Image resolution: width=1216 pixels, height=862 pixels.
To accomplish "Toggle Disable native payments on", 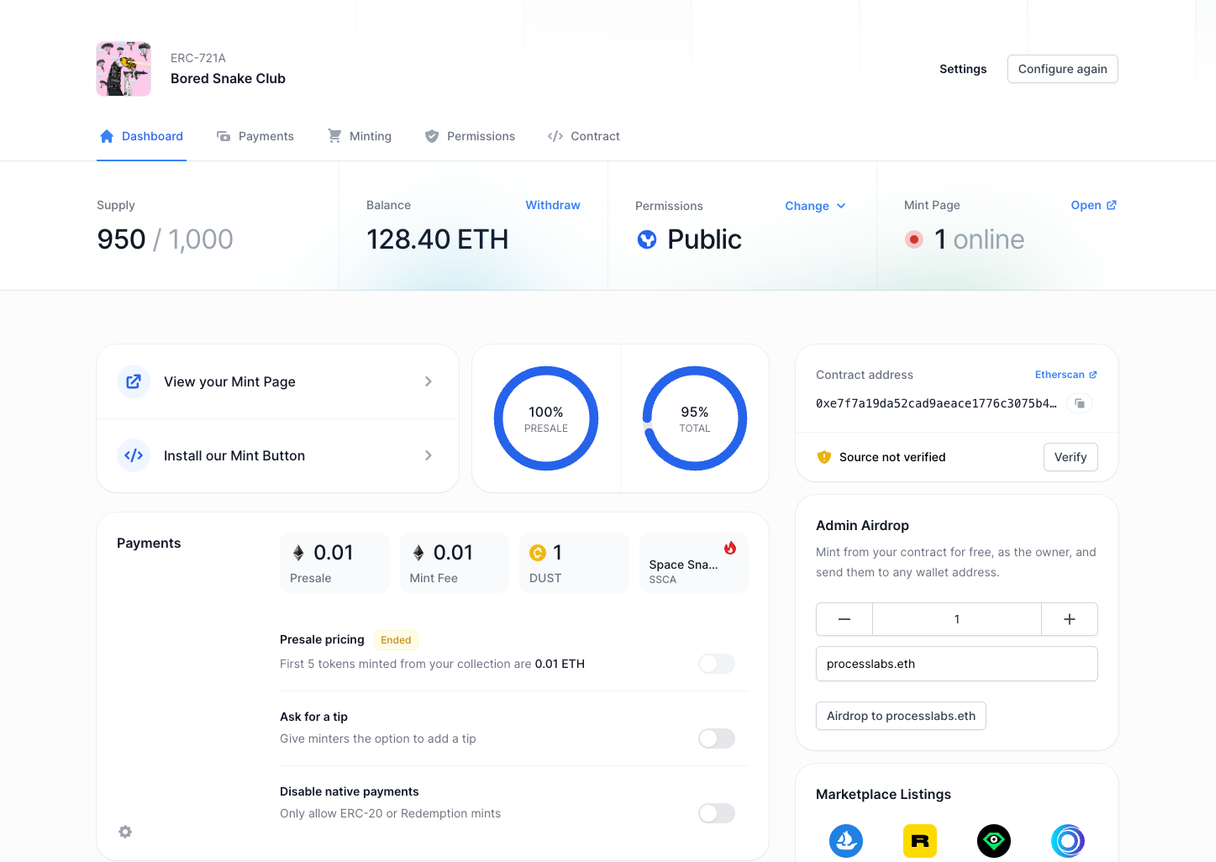I will [x=716, y=813].
